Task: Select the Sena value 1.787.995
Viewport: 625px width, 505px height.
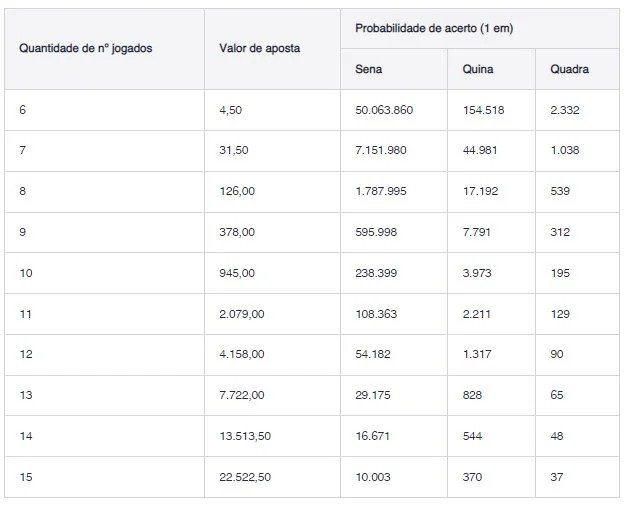Action: pyautogui.click(x=381, y=191)
